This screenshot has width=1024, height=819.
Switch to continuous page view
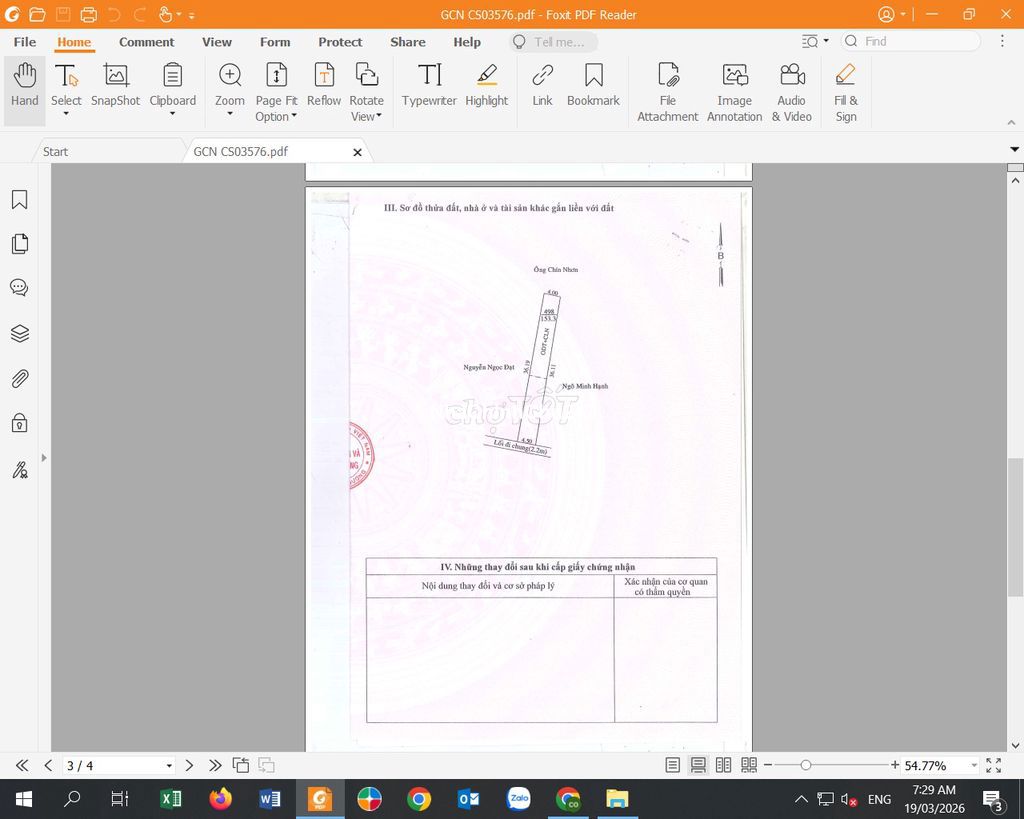tap(698, 765)
